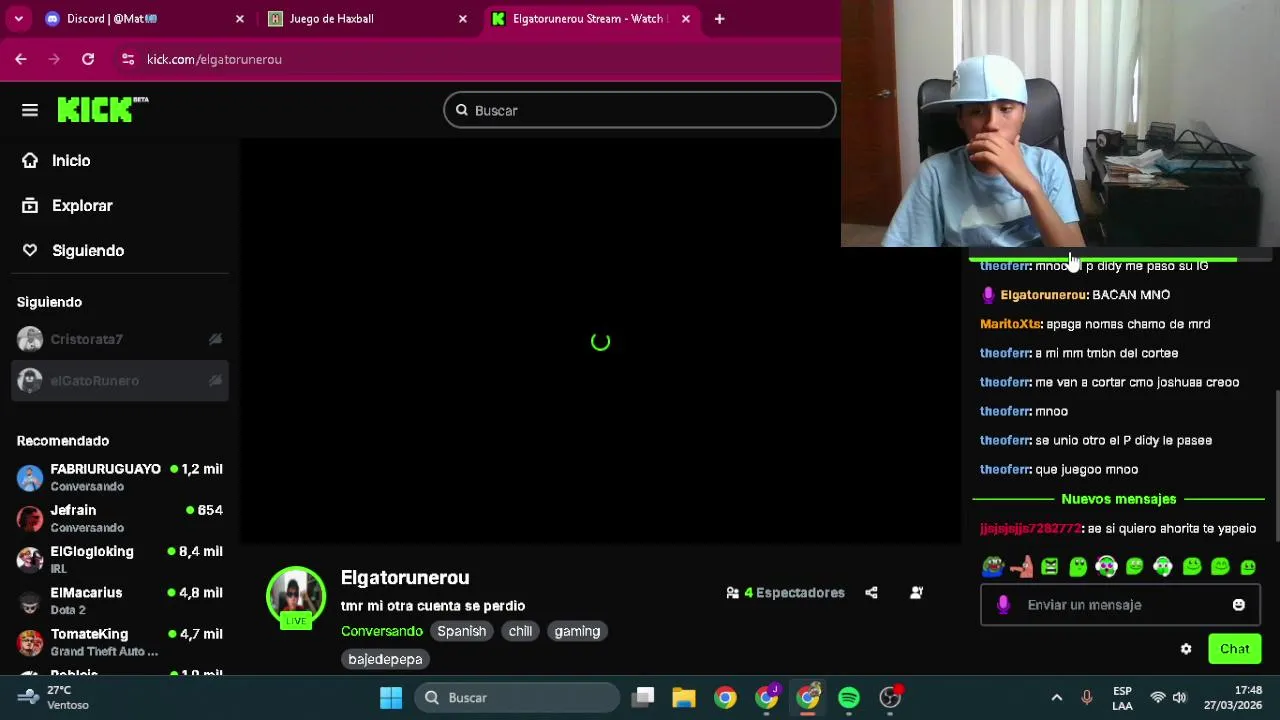Screen dimensions: 1280x720
Task: Open chat settings gear
Action: pyautogui.click(x=1186, y=649)
